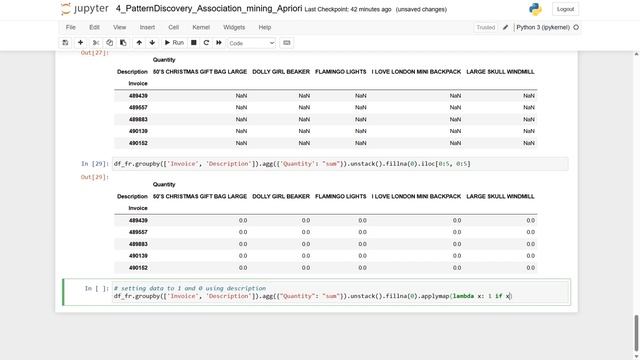640x360 pixels.
Task: Open the Edit menu
Action: click(x=94, y=27)
